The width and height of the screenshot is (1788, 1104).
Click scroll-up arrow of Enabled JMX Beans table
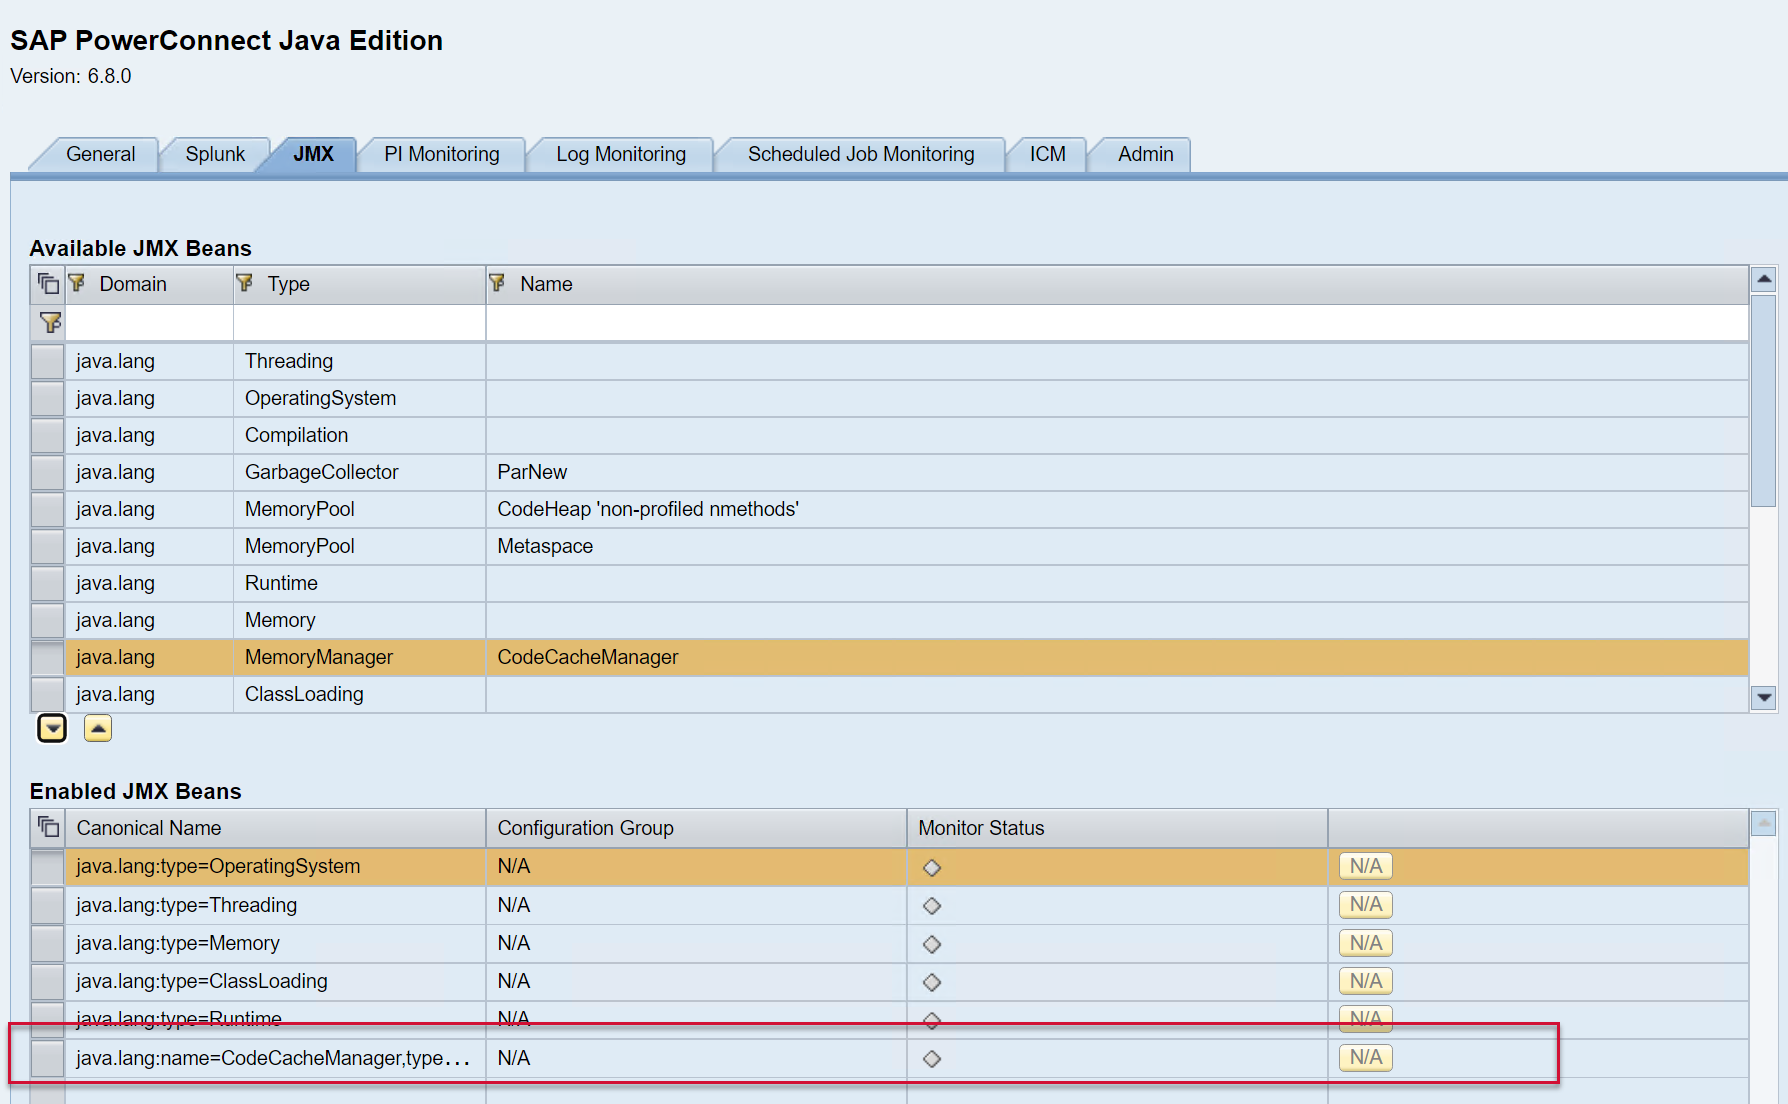click(1764, 824)
